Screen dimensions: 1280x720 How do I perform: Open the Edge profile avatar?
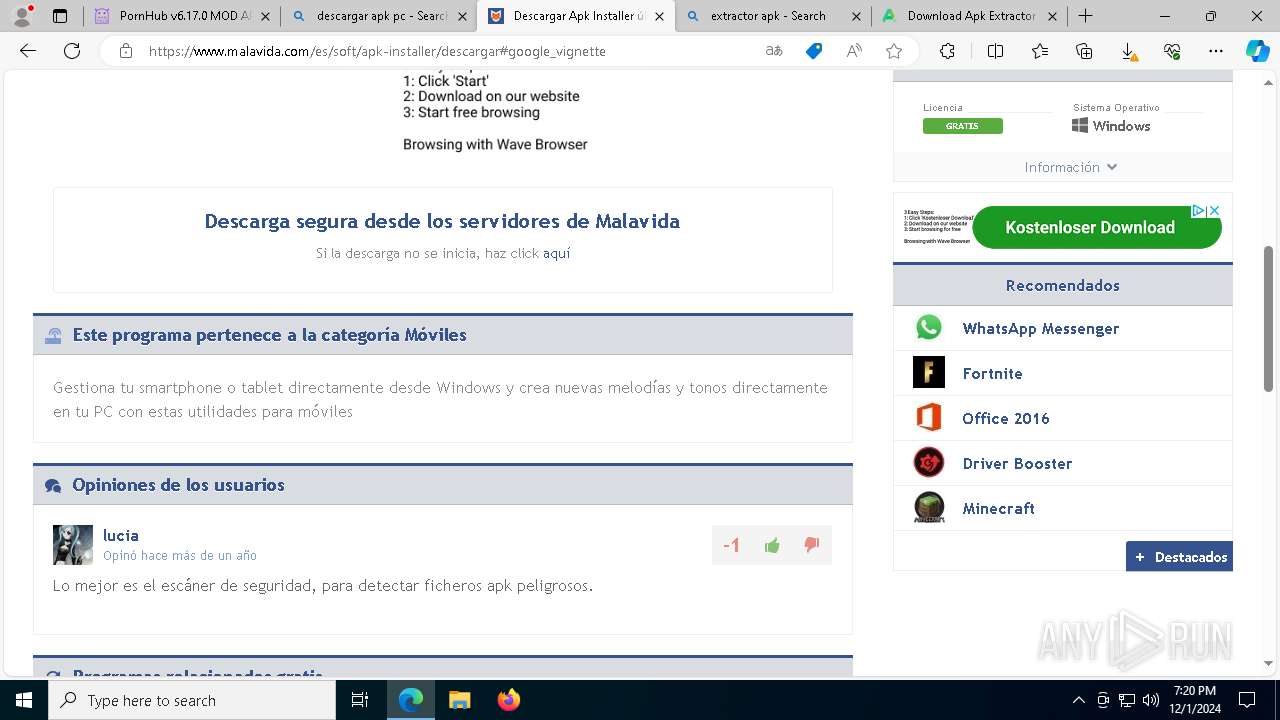pyautogui.click(x=22, y=16)
